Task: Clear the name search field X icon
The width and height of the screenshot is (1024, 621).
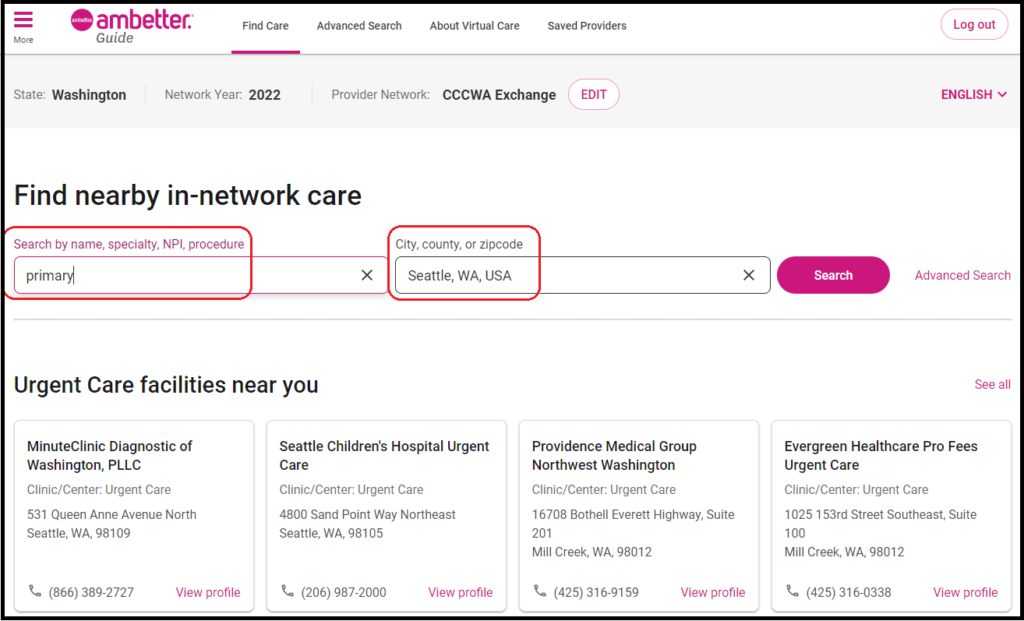Action: [367, 275]
